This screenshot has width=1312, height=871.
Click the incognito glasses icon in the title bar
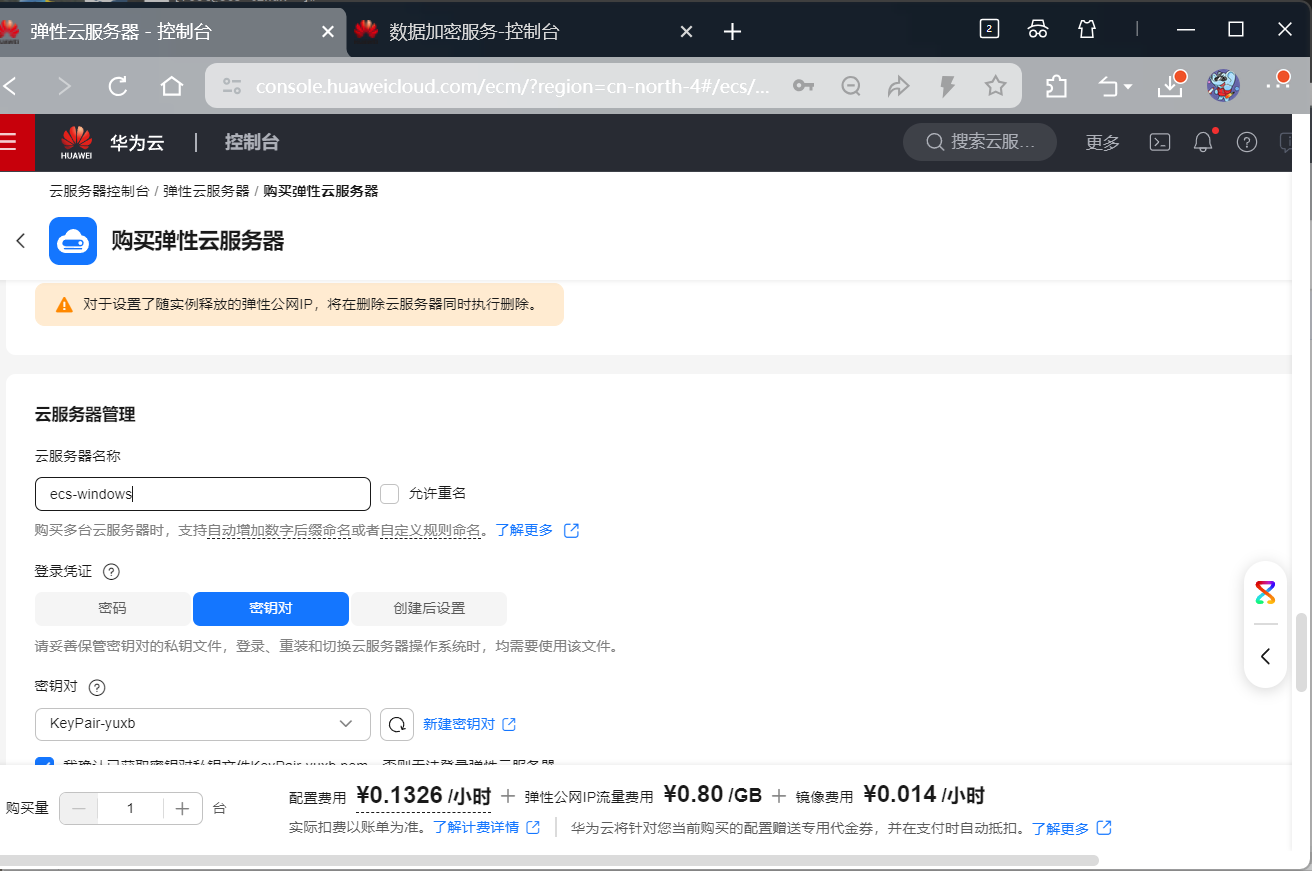click(1038, 29)
